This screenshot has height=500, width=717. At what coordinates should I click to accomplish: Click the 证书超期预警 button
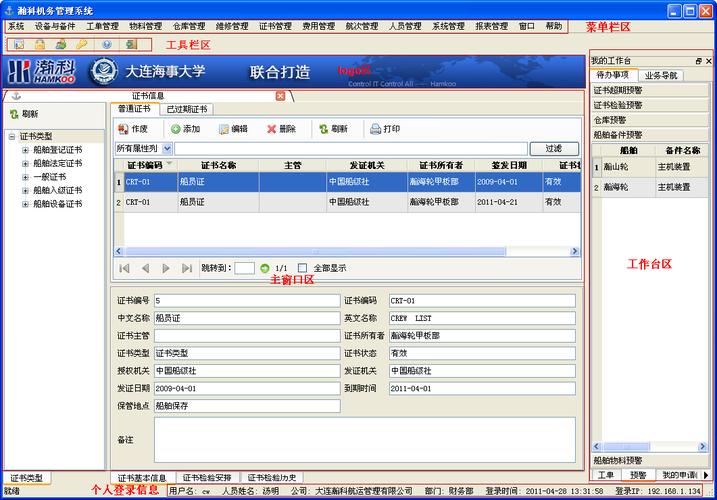tap(650, 91)
